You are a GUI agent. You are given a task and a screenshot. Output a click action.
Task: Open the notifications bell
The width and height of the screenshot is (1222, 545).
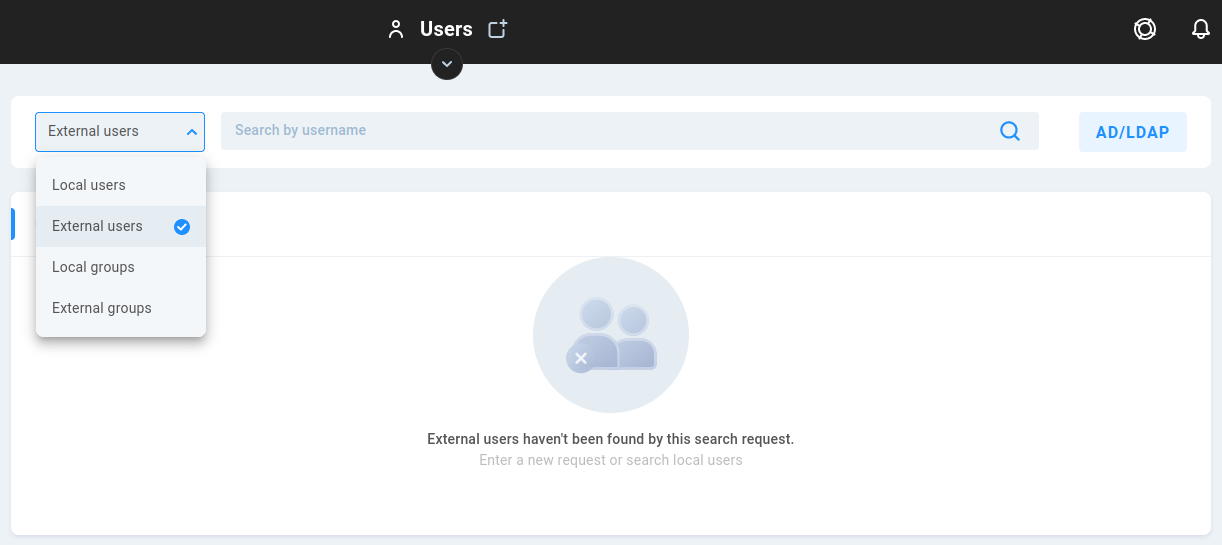[x=1201, y=29]
